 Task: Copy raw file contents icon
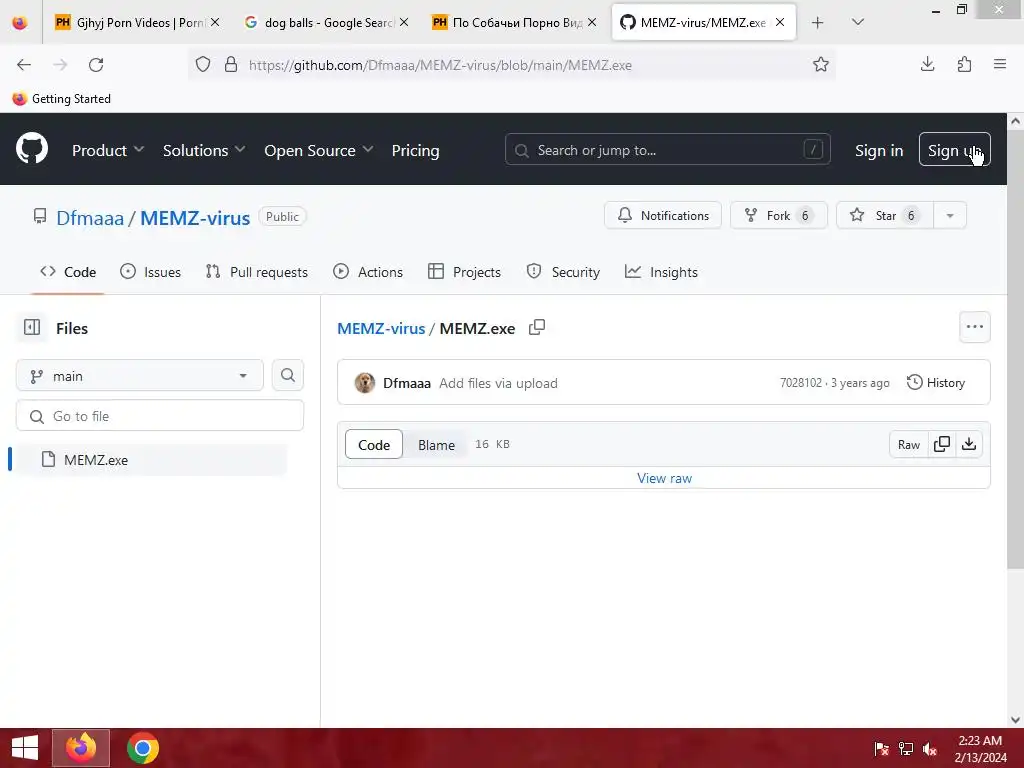click(x=942, y=444)
